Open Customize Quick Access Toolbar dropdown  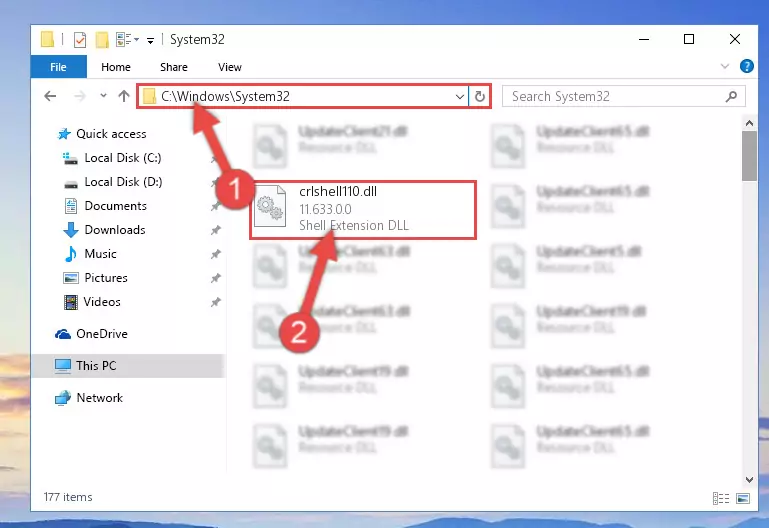150,40
